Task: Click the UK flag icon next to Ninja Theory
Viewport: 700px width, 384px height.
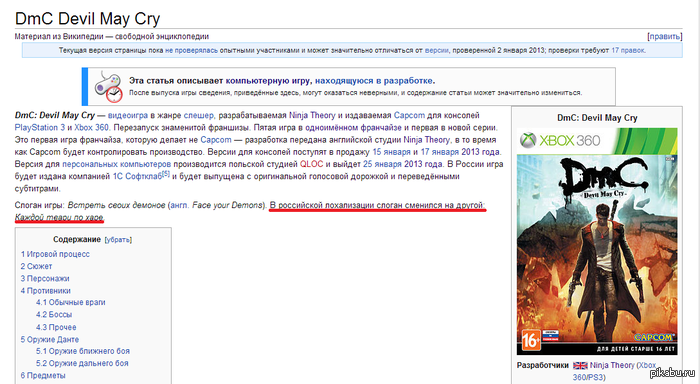Action: [x=580, y=365]
